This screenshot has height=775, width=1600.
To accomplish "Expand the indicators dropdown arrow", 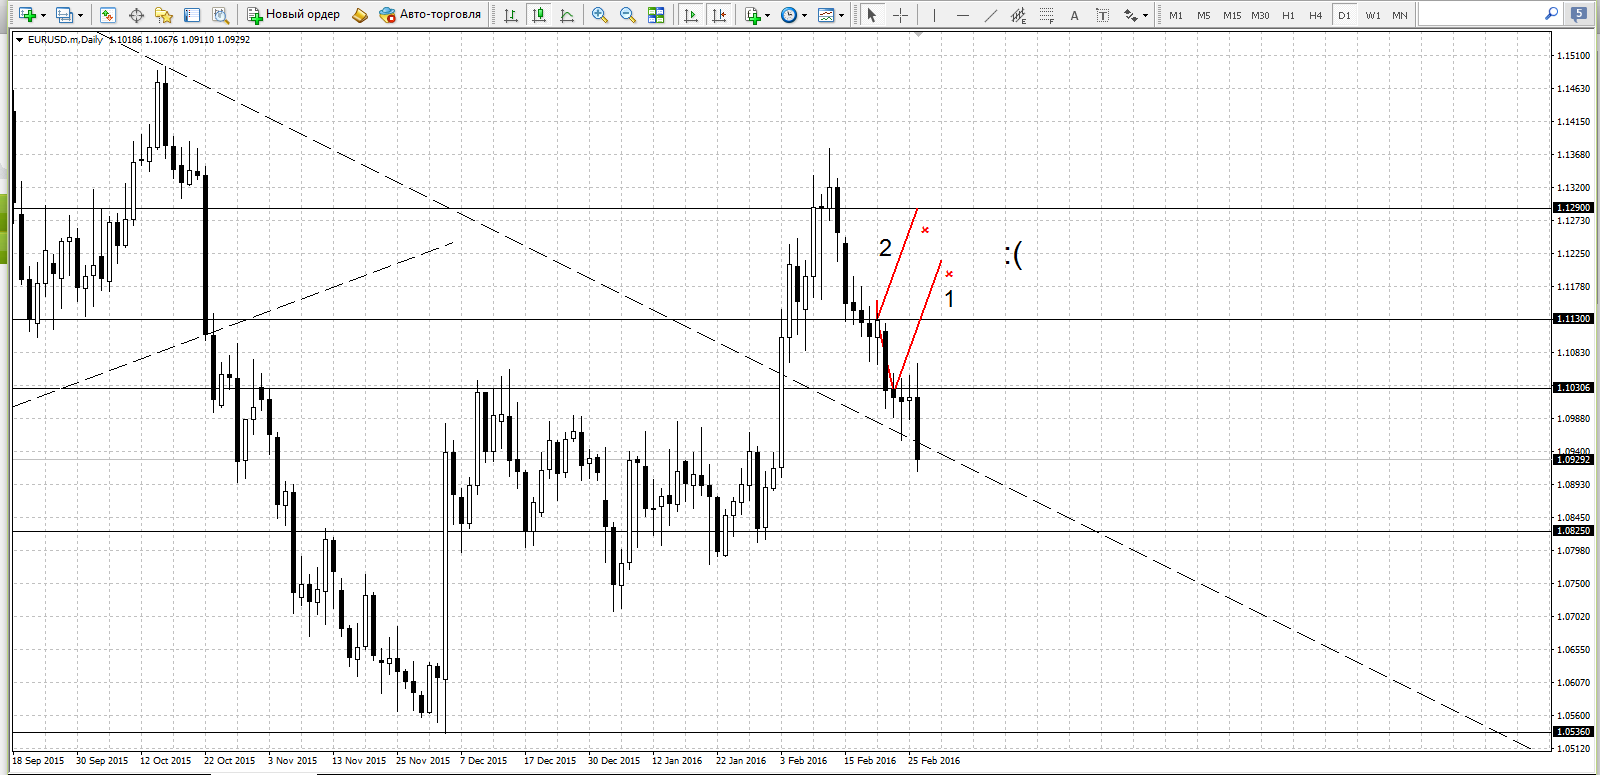I will [768, 16].
